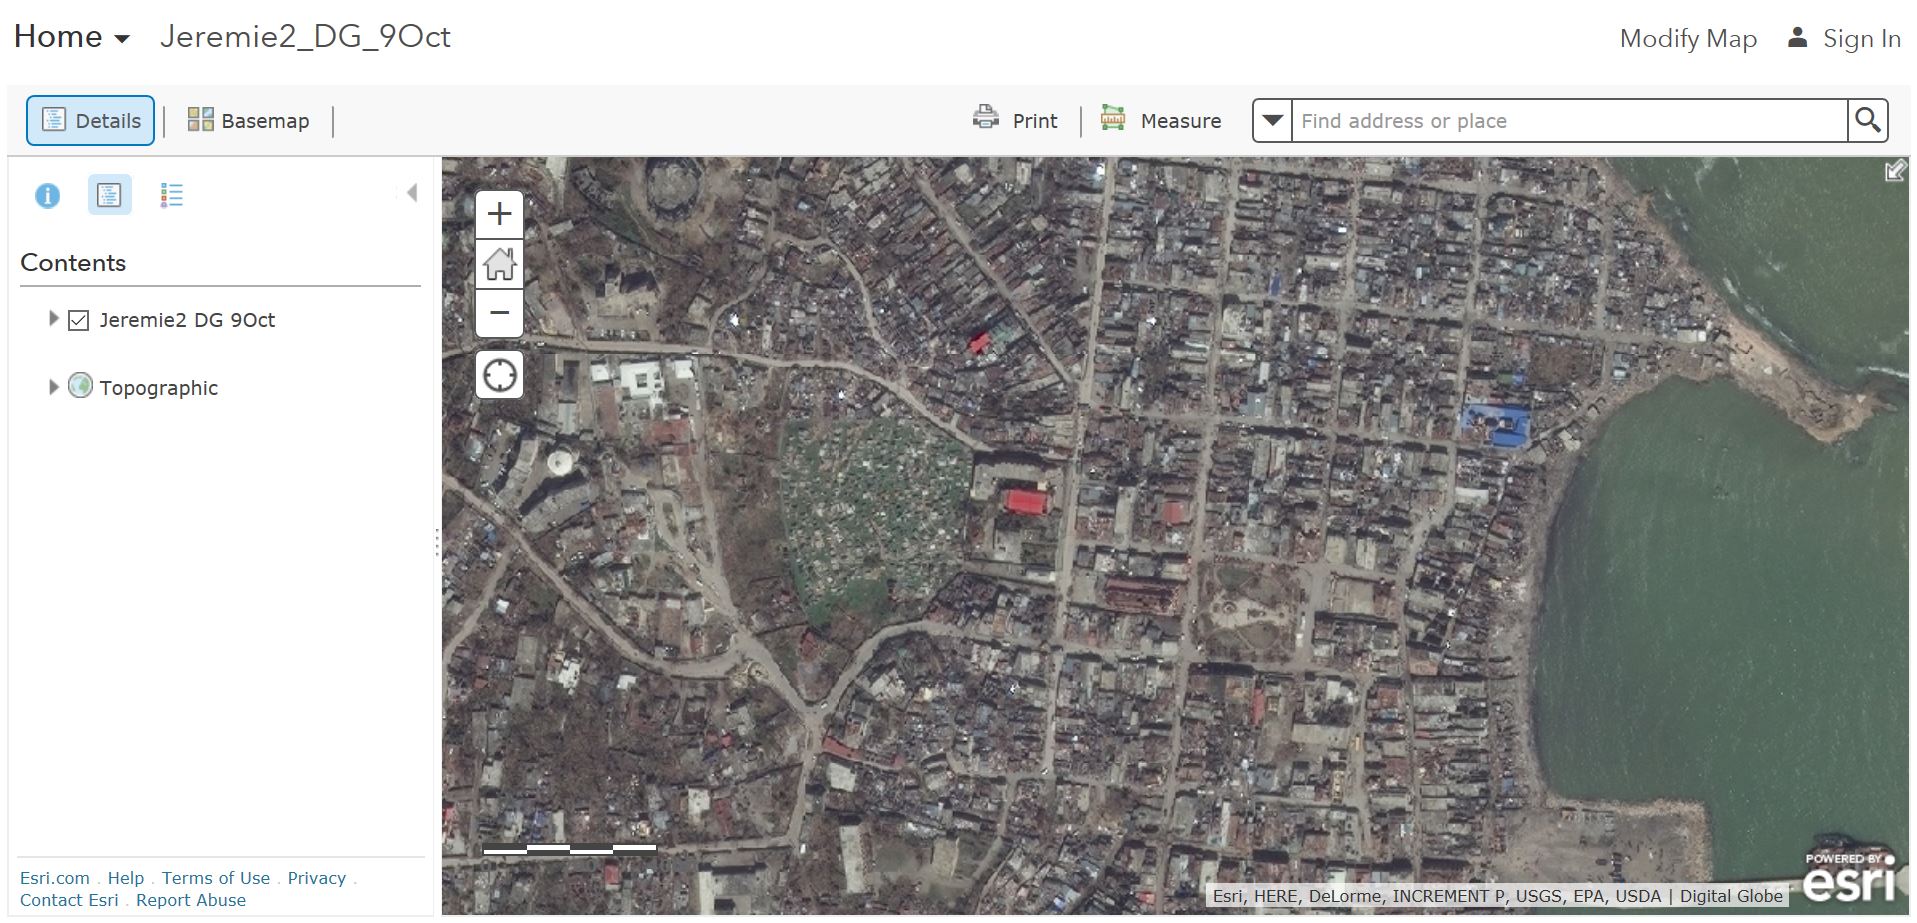Zoom in with the plus button

point(499,214)
